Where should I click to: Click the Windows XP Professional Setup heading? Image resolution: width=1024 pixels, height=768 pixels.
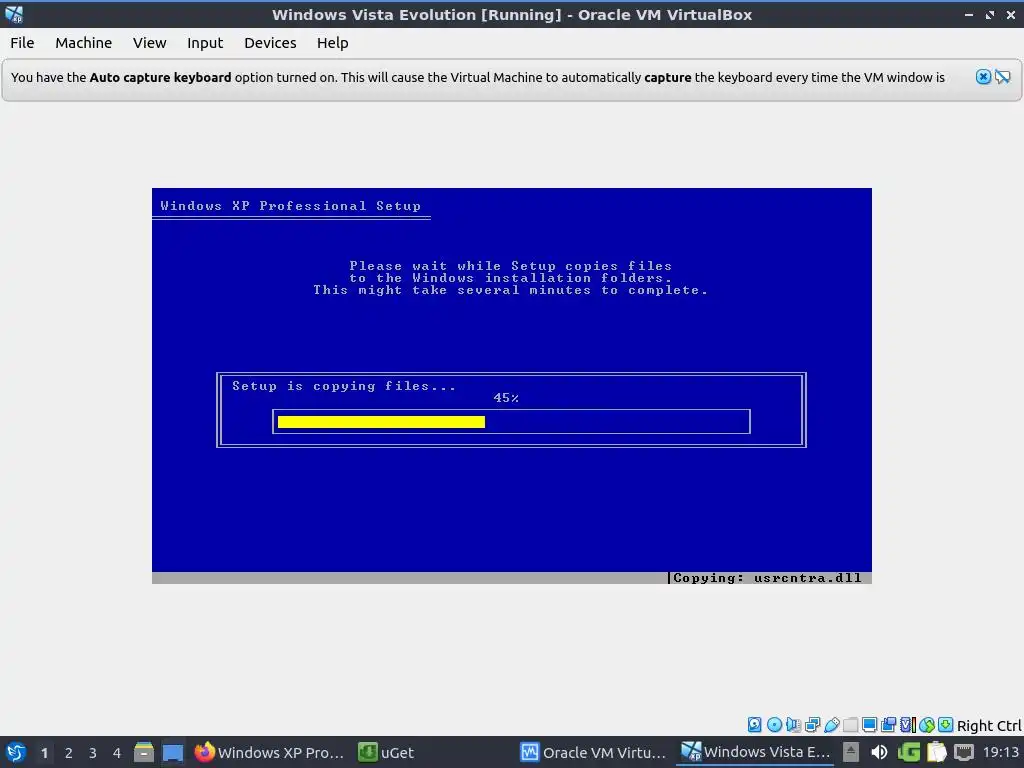(291, 206)
